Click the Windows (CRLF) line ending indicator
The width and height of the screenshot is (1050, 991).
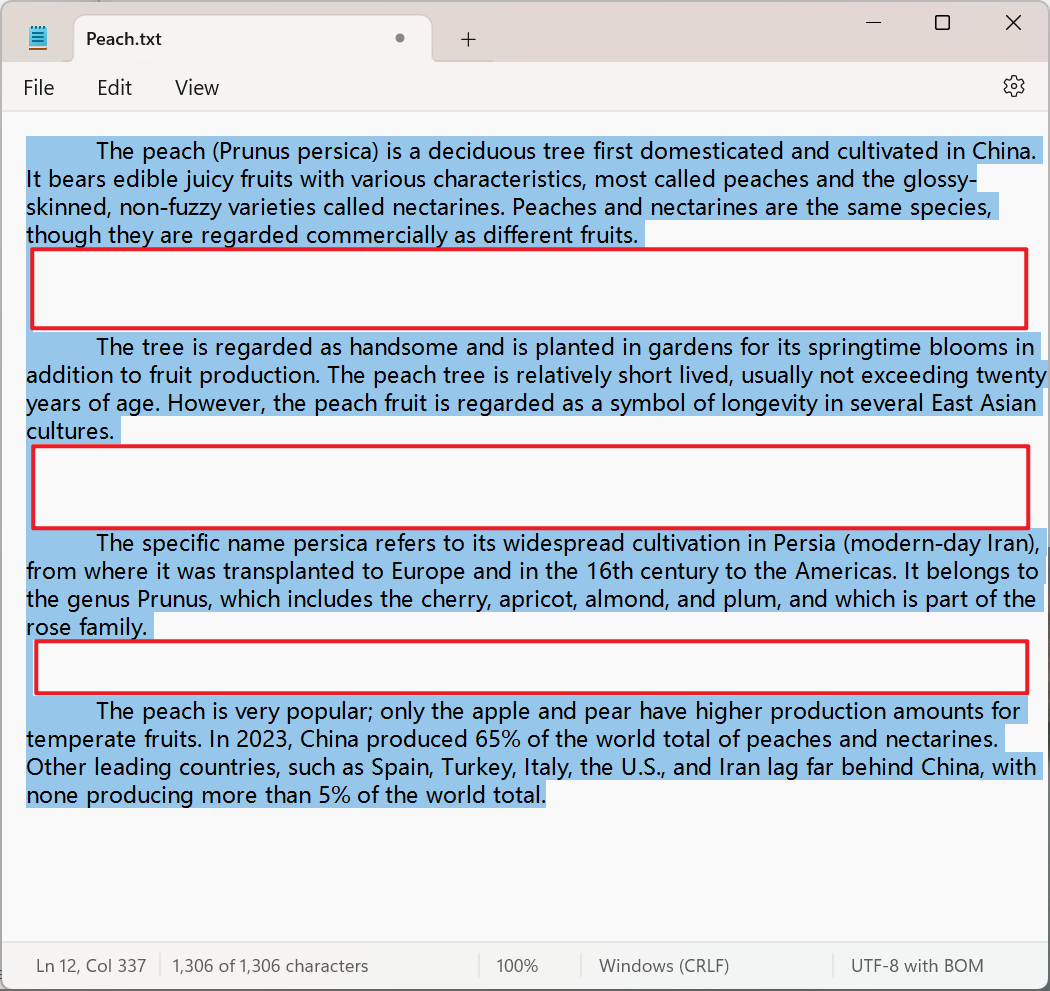point(664,966)
